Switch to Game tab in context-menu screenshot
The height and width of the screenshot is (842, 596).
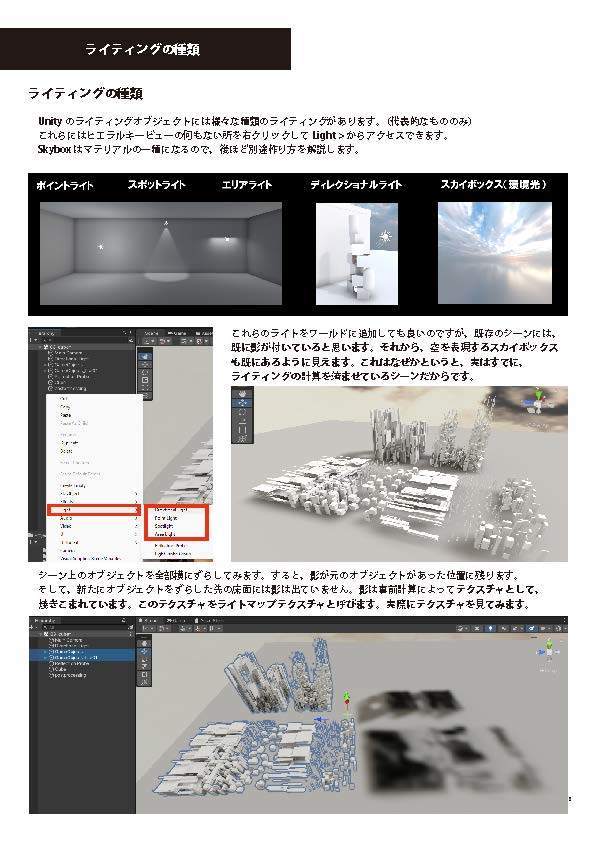pyautogui.click(x=177, y=333)
